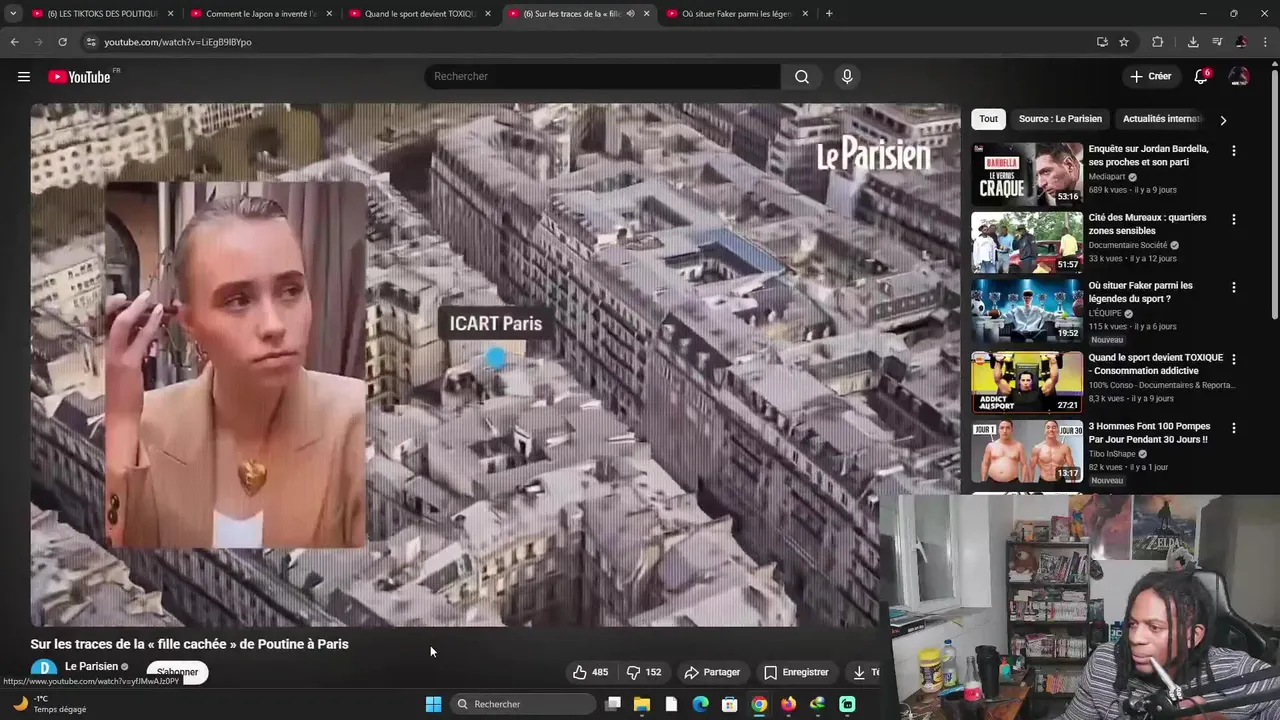
Task: Show more filter chips with right chevron
Action: pyautogui.click(x=1223, y=120)
